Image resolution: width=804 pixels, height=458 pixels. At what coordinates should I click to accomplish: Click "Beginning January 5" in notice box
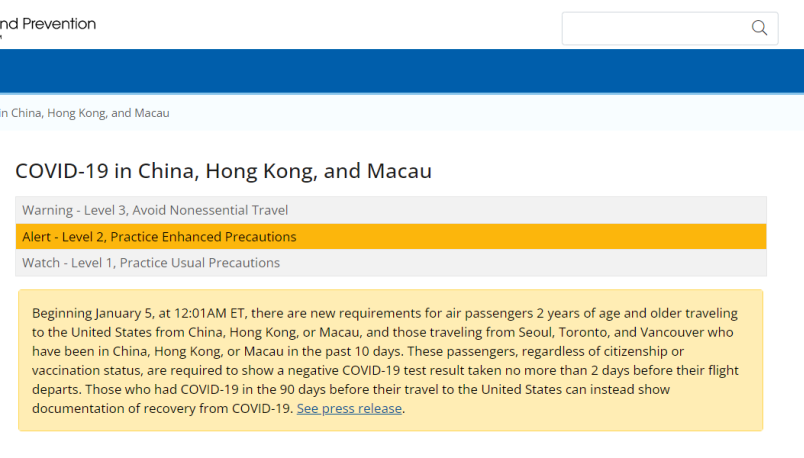coord(87,313)
